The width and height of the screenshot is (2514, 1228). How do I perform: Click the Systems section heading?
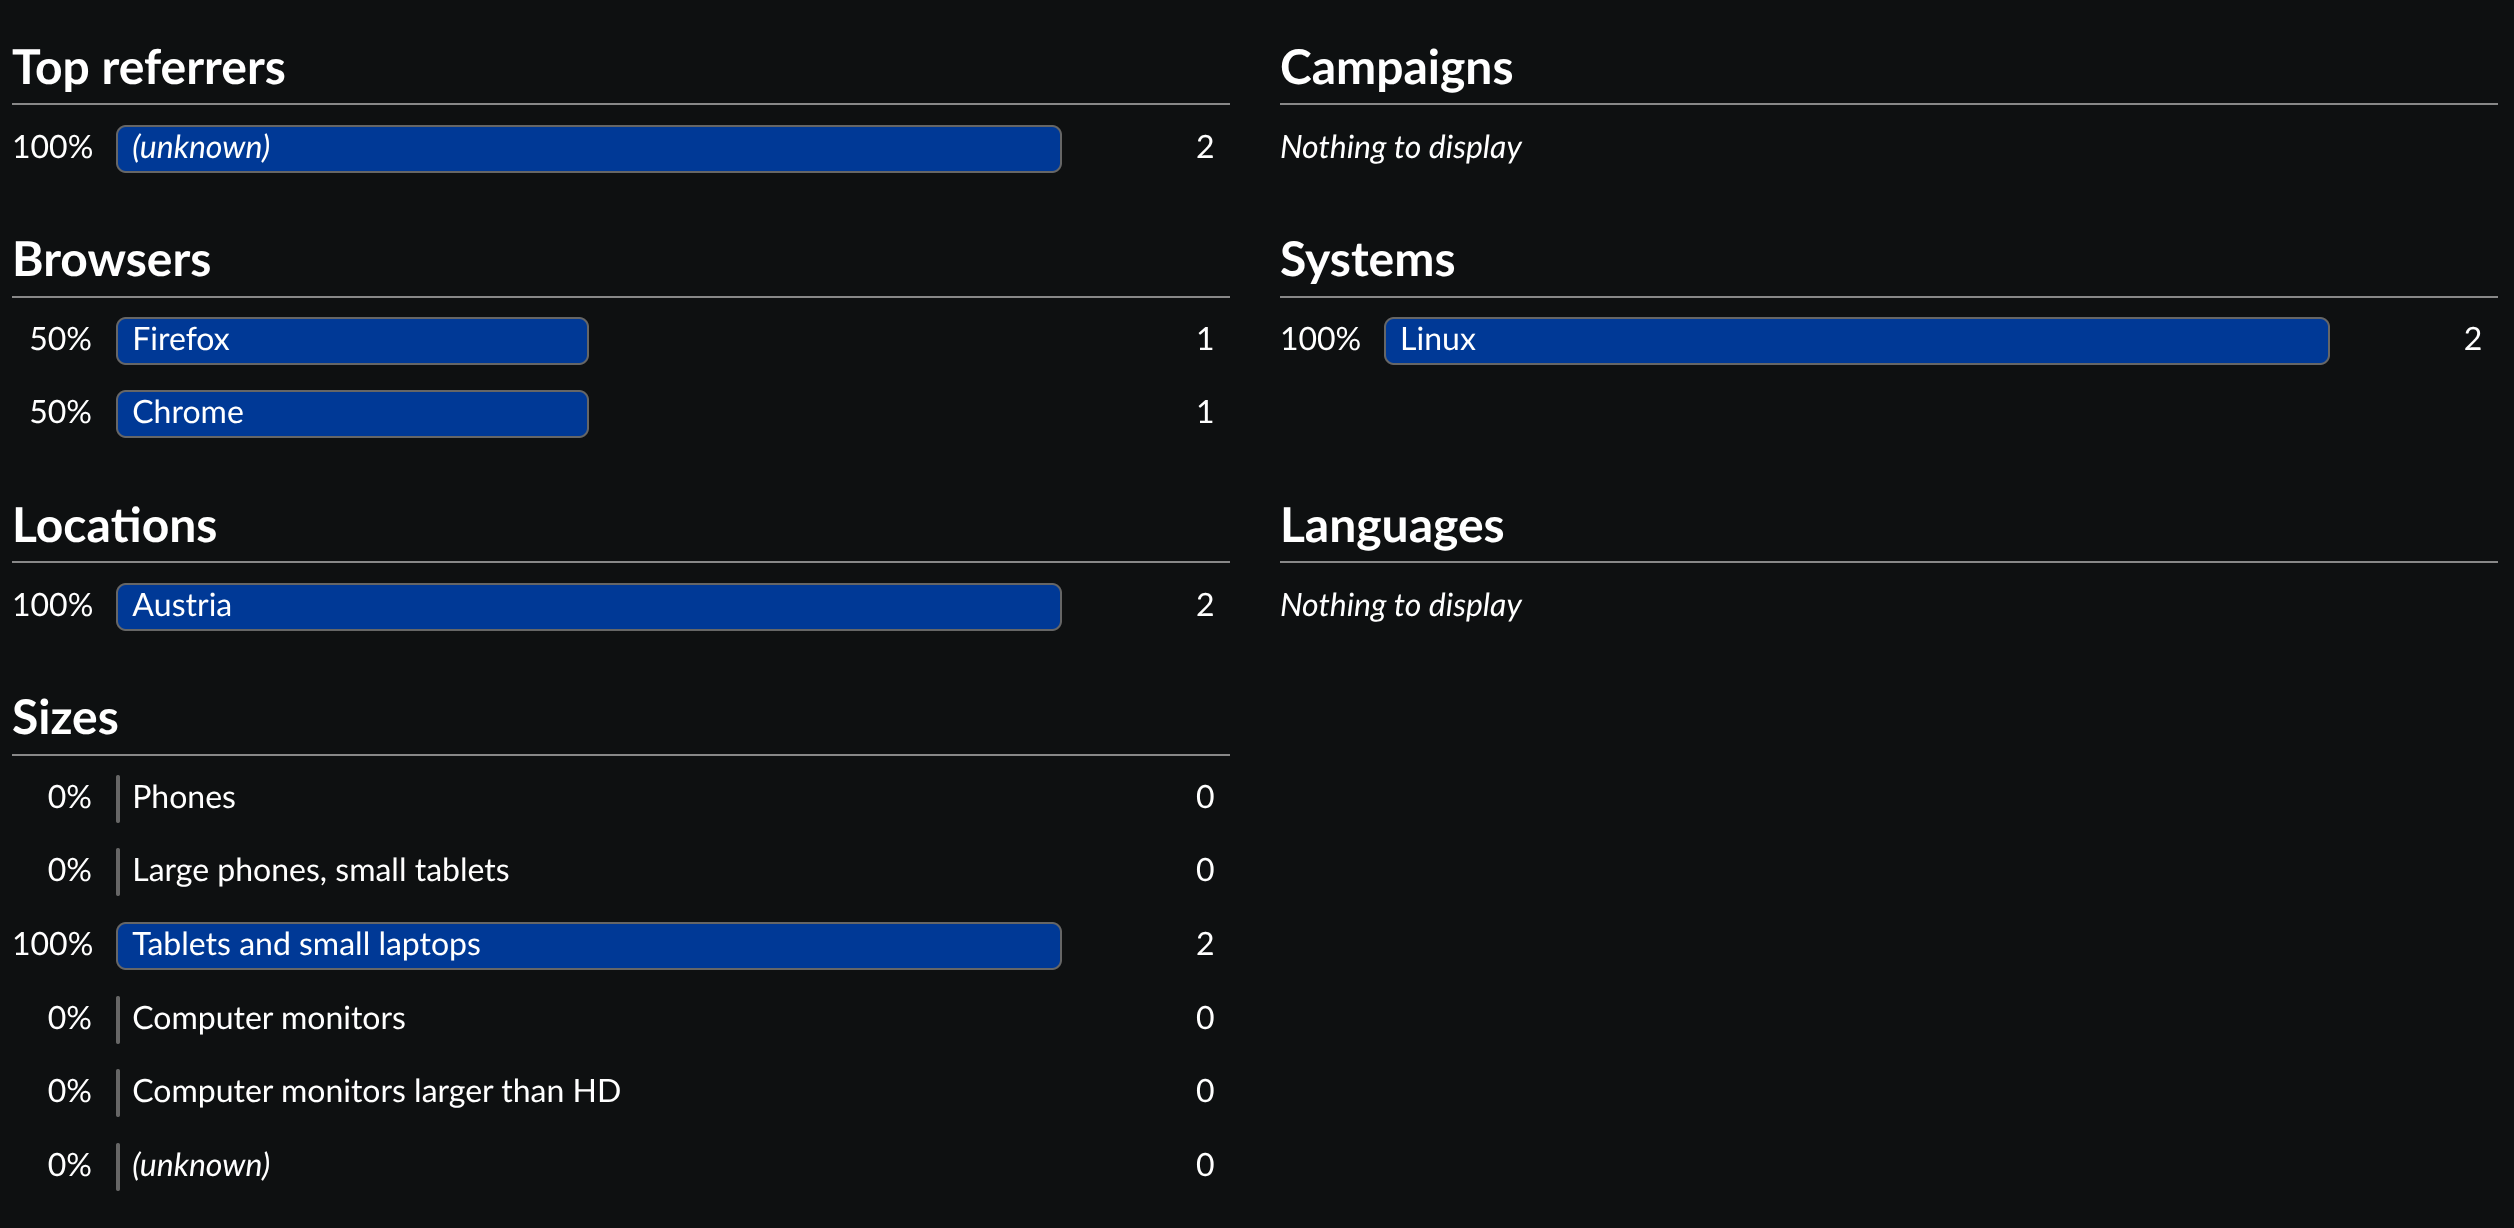(x=1367, y=261)
